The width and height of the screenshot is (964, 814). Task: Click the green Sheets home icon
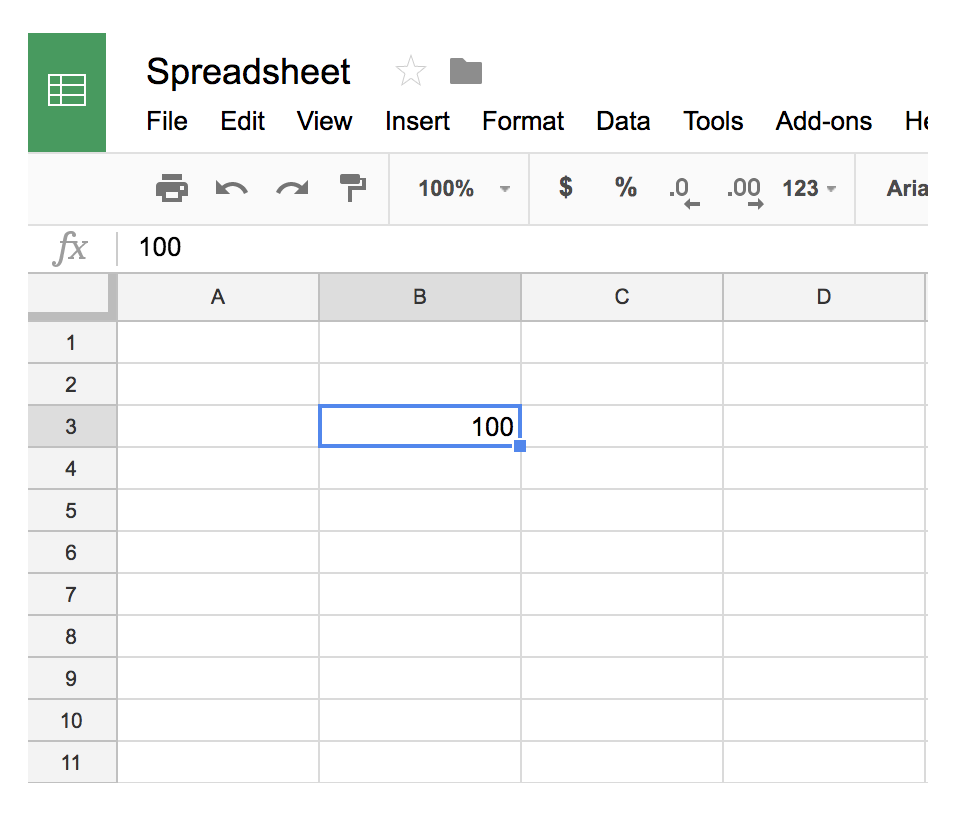67,92
